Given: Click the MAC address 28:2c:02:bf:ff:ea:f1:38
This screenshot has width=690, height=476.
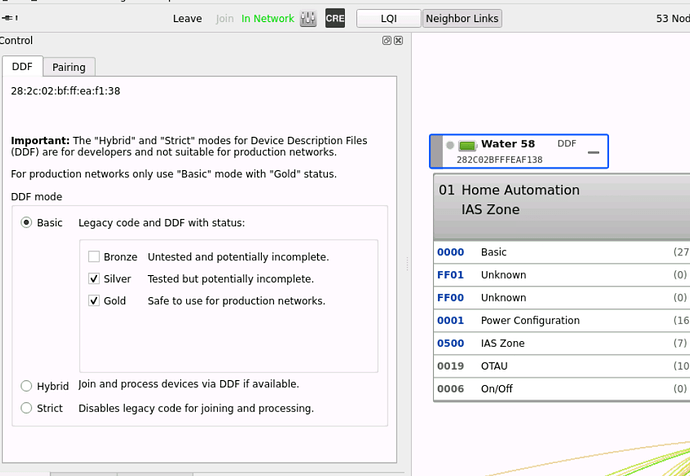Looking at the screenshot, I should tap(66, 91).
